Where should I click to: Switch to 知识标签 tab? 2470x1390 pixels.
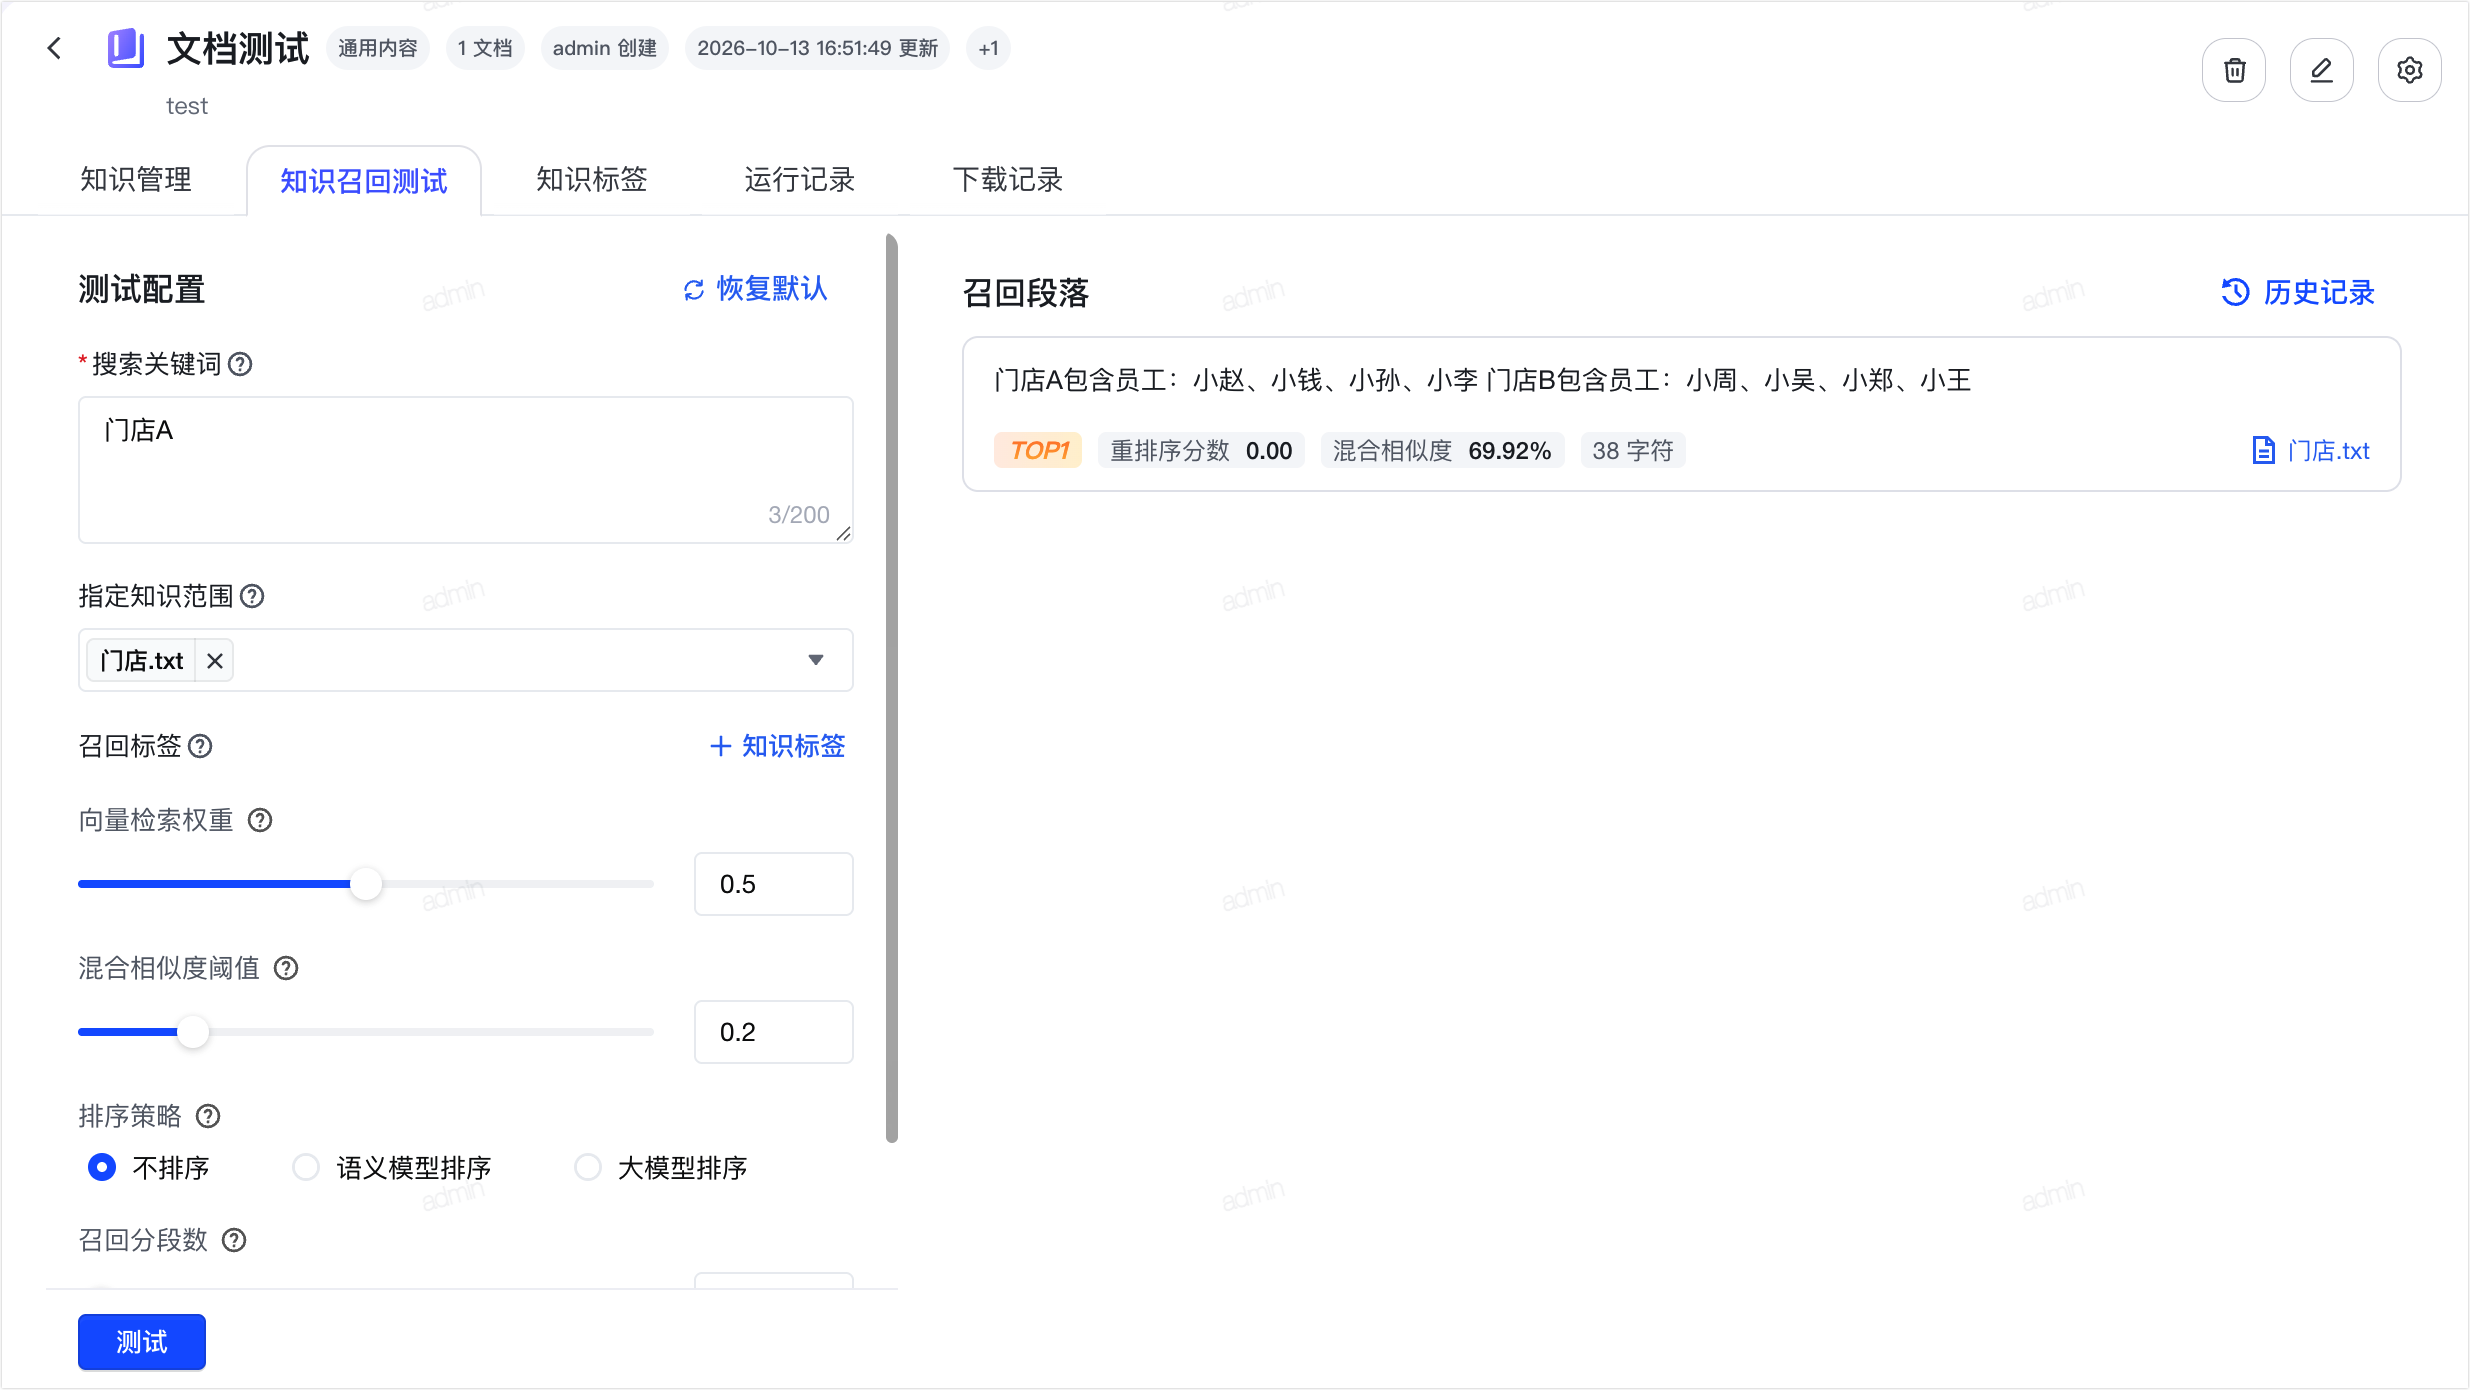[592, 180]
